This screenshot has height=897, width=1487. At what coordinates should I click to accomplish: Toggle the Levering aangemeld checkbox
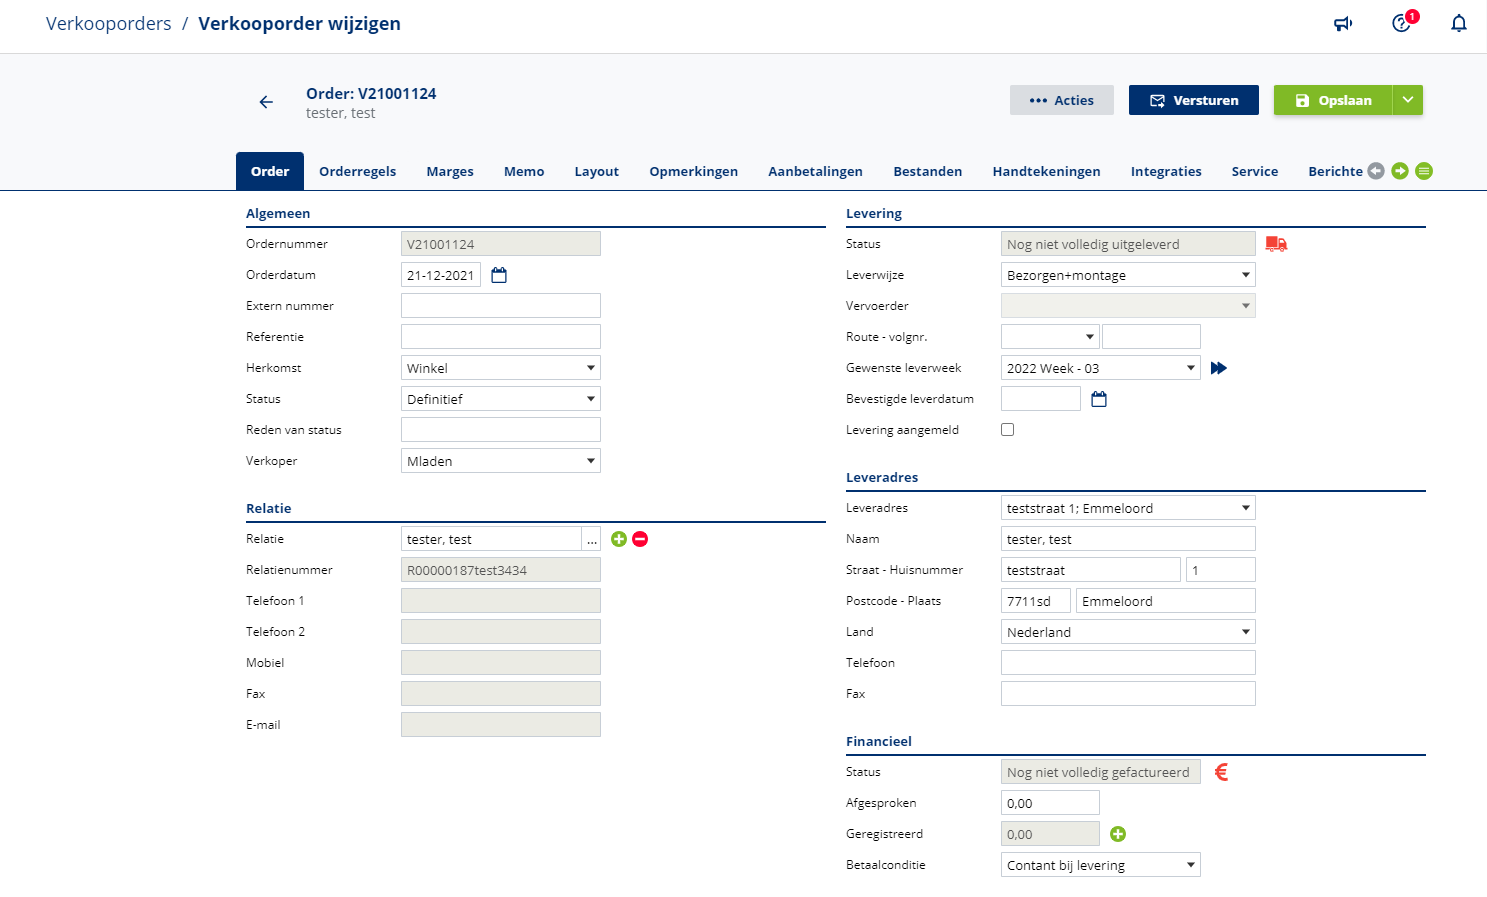click(1008, 430)
